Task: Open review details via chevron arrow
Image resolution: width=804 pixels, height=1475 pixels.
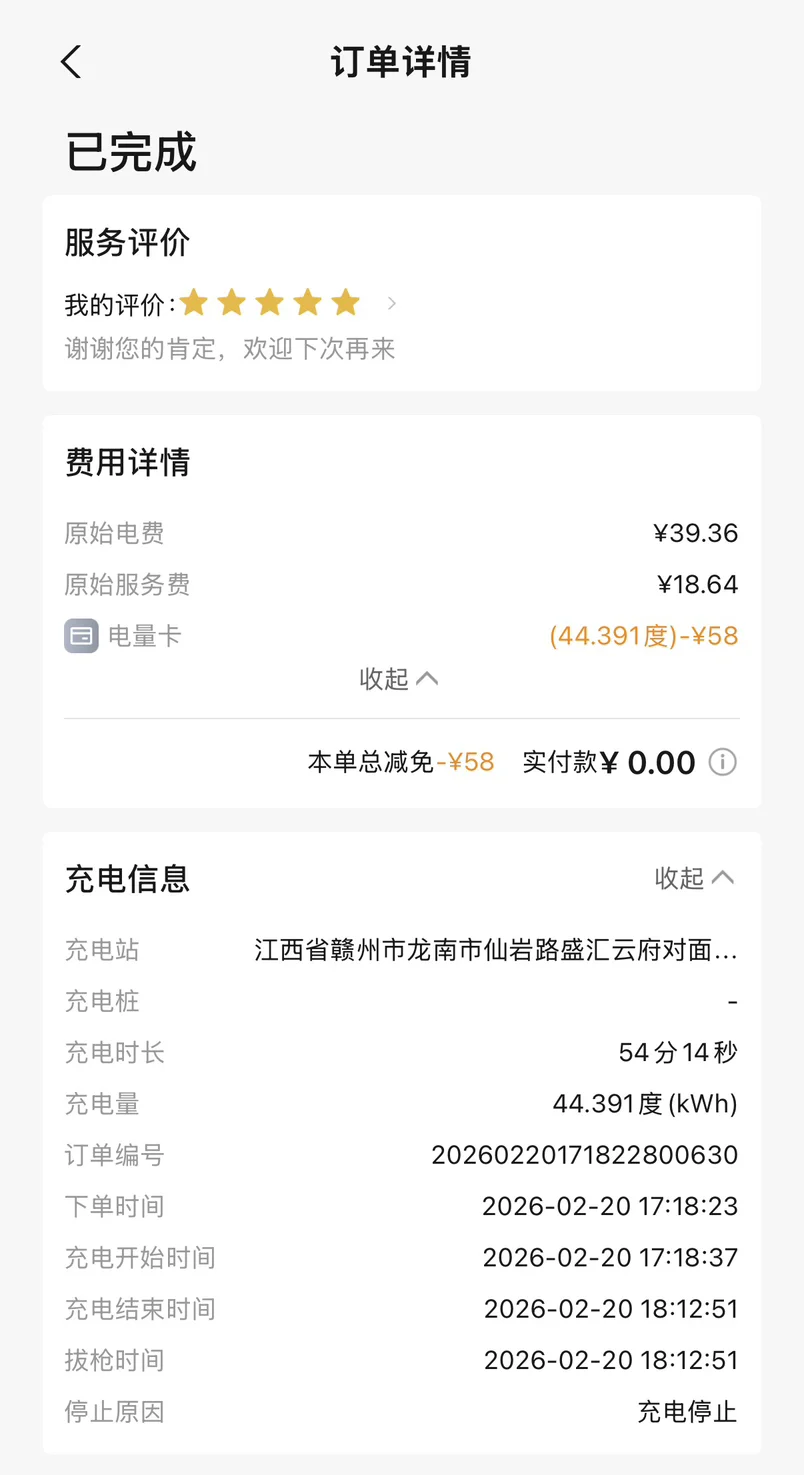Action: (392, 303)
